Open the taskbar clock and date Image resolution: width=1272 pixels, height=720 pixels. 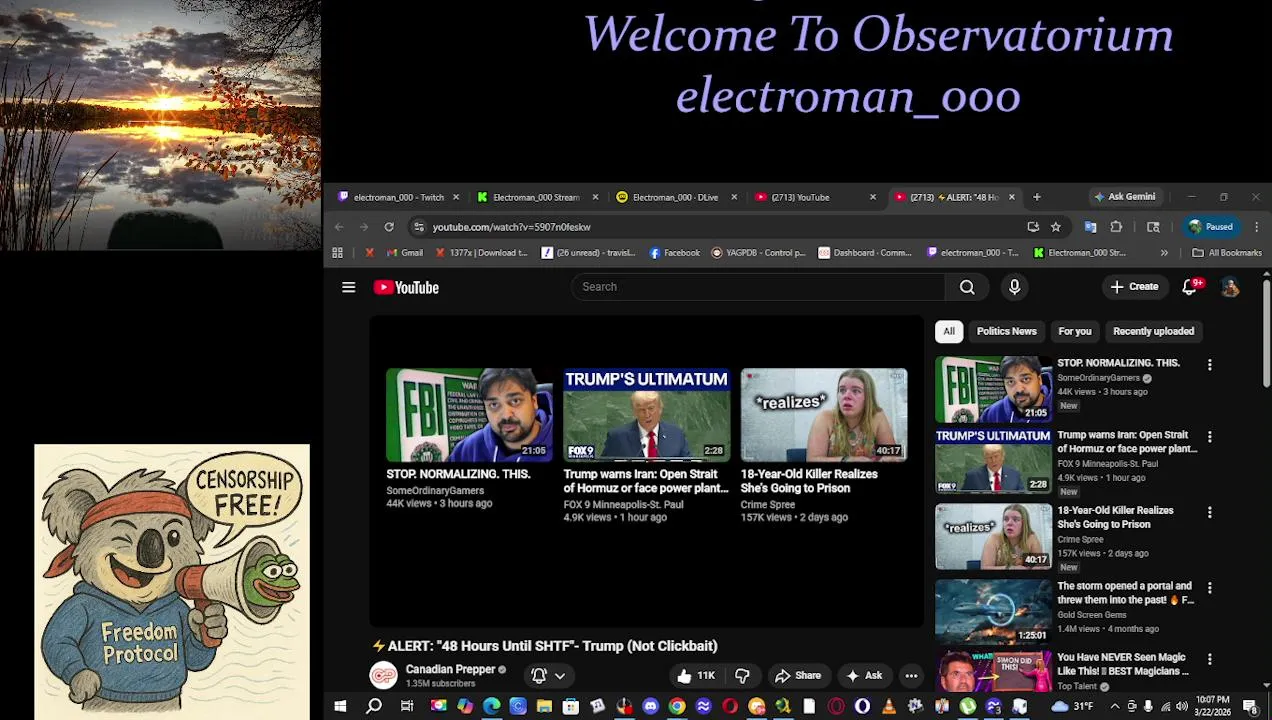[x=1212, y=706]
